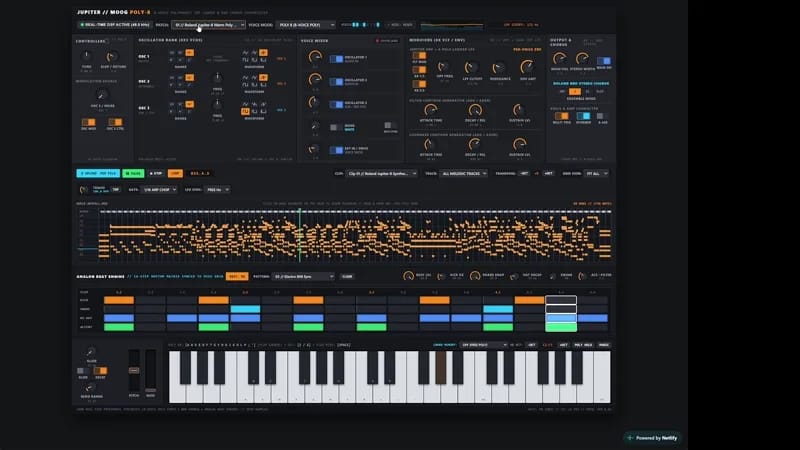Open the LFO Sync dropdown
Viewport: 800px width, 450px height.
point(217,190)
